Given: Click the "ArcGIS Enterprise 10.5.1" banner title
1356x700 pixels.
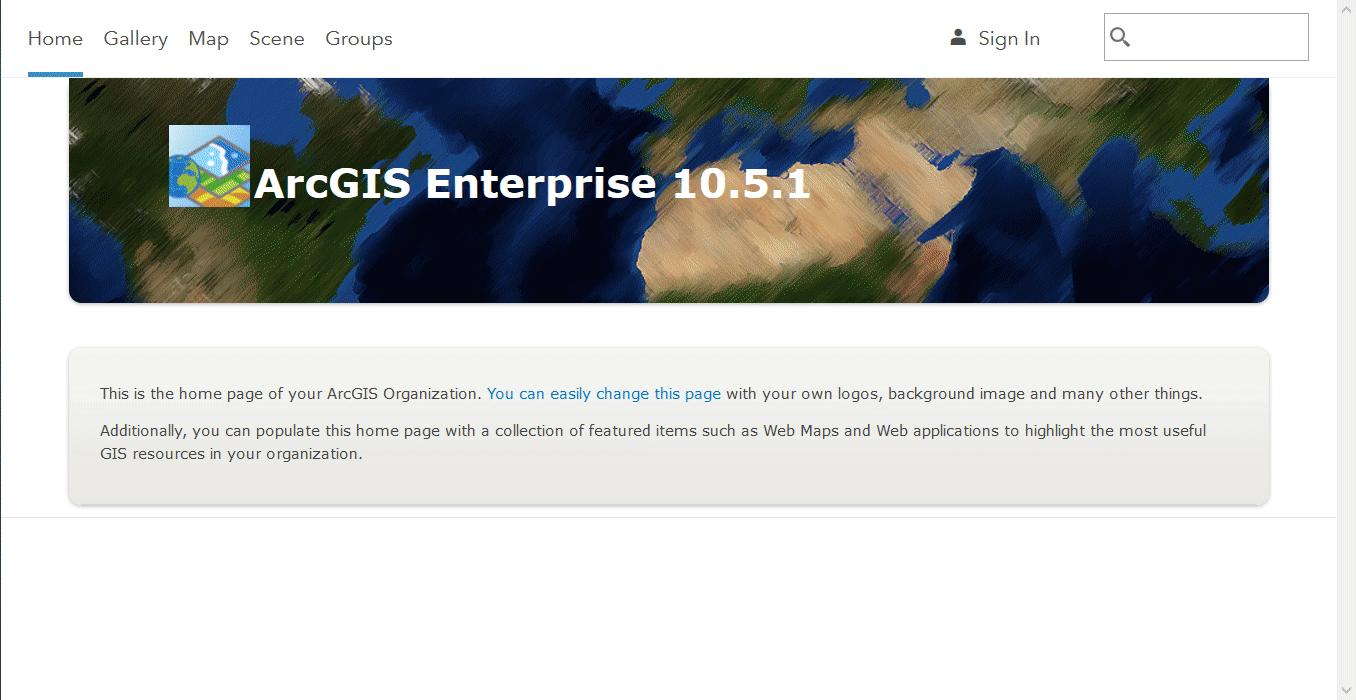Looking at the screenshot, I should [x=532, y=184].
